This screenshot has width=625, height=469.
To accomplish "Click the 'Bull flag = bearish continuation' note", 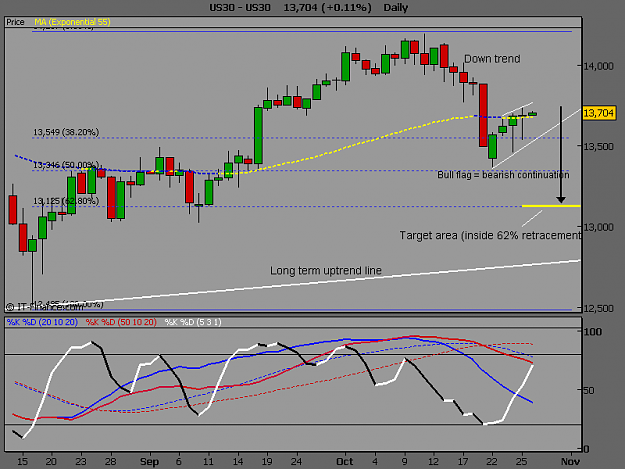I will pyautogui.click(x=503, y=175).
